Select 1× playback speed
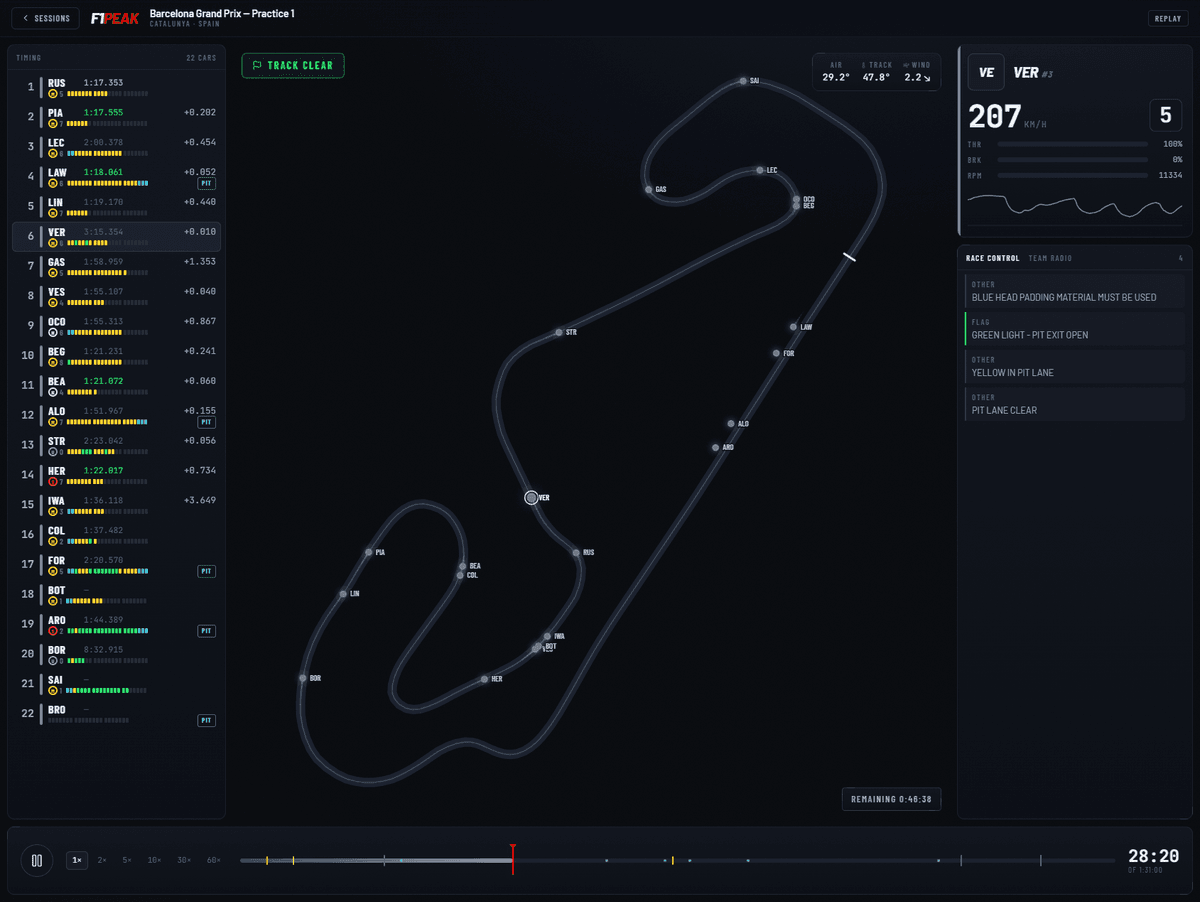This screenshot has width=1200, height=902. 76,860
